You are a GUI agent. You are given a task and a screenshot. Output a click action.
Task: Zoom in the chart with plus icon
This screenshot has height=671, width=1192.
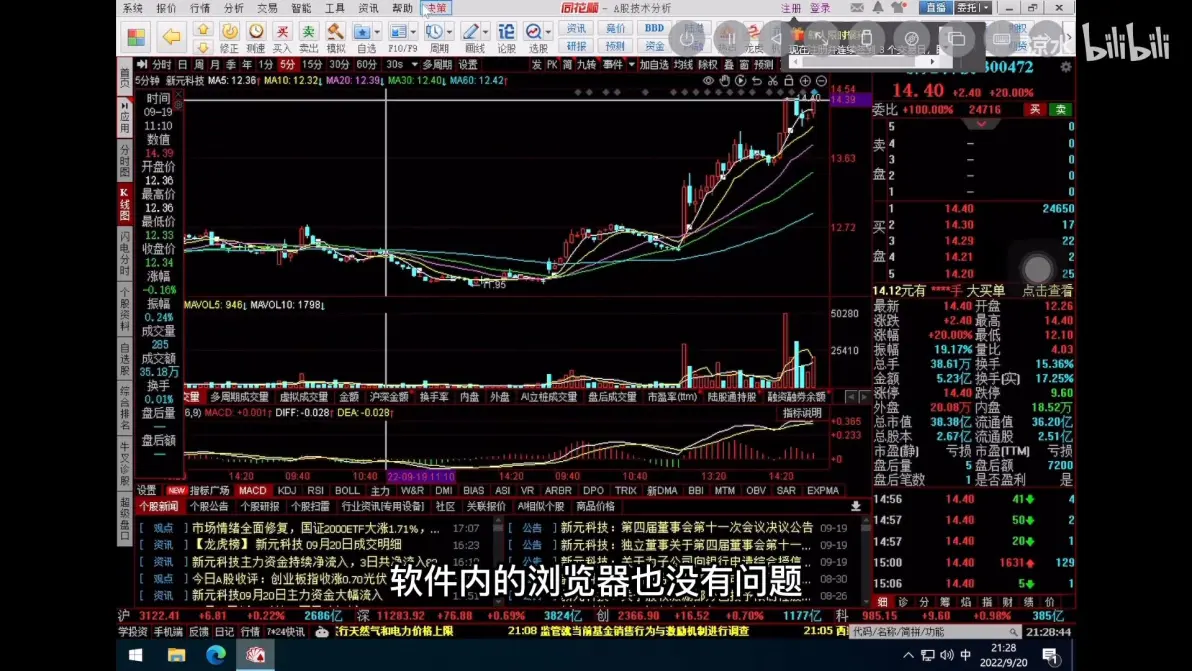pyautogui.click(x=805, y=81)
